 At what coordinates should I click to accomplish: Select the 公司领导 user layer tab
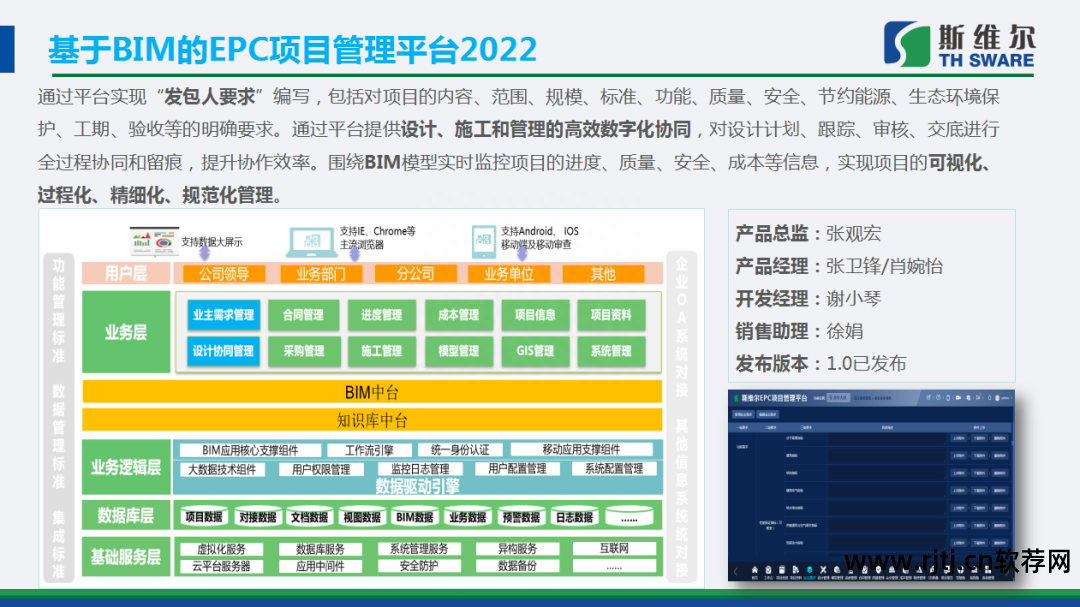[224, 274]
